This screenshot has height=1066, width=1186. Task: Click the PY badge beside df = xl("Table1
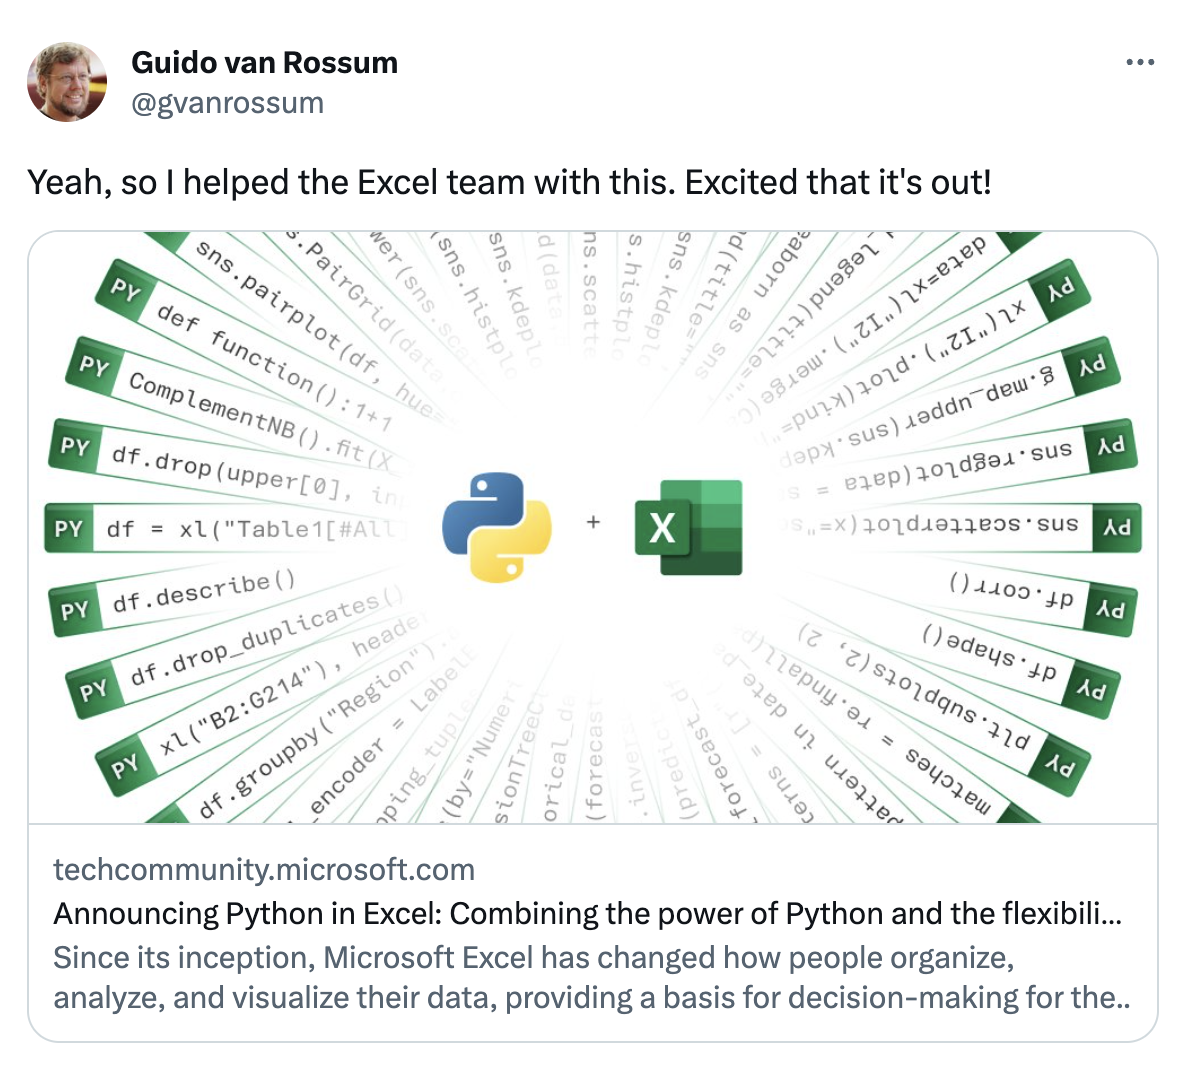point(68,528)
